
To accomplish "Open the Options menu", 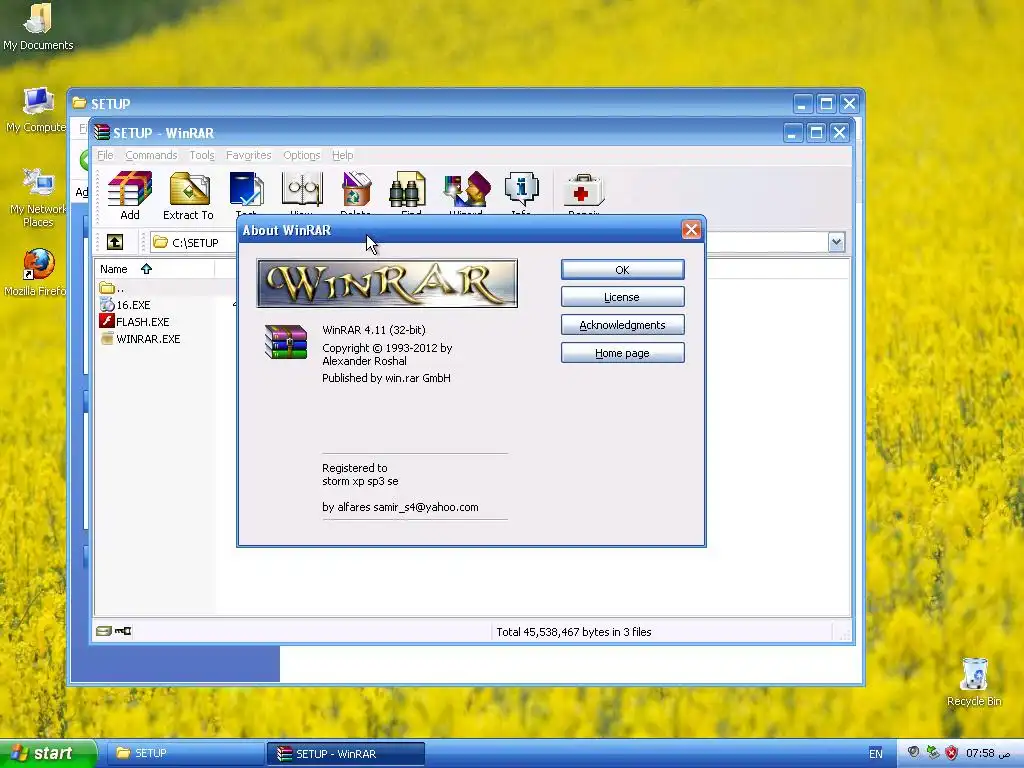I will (301, 155).
